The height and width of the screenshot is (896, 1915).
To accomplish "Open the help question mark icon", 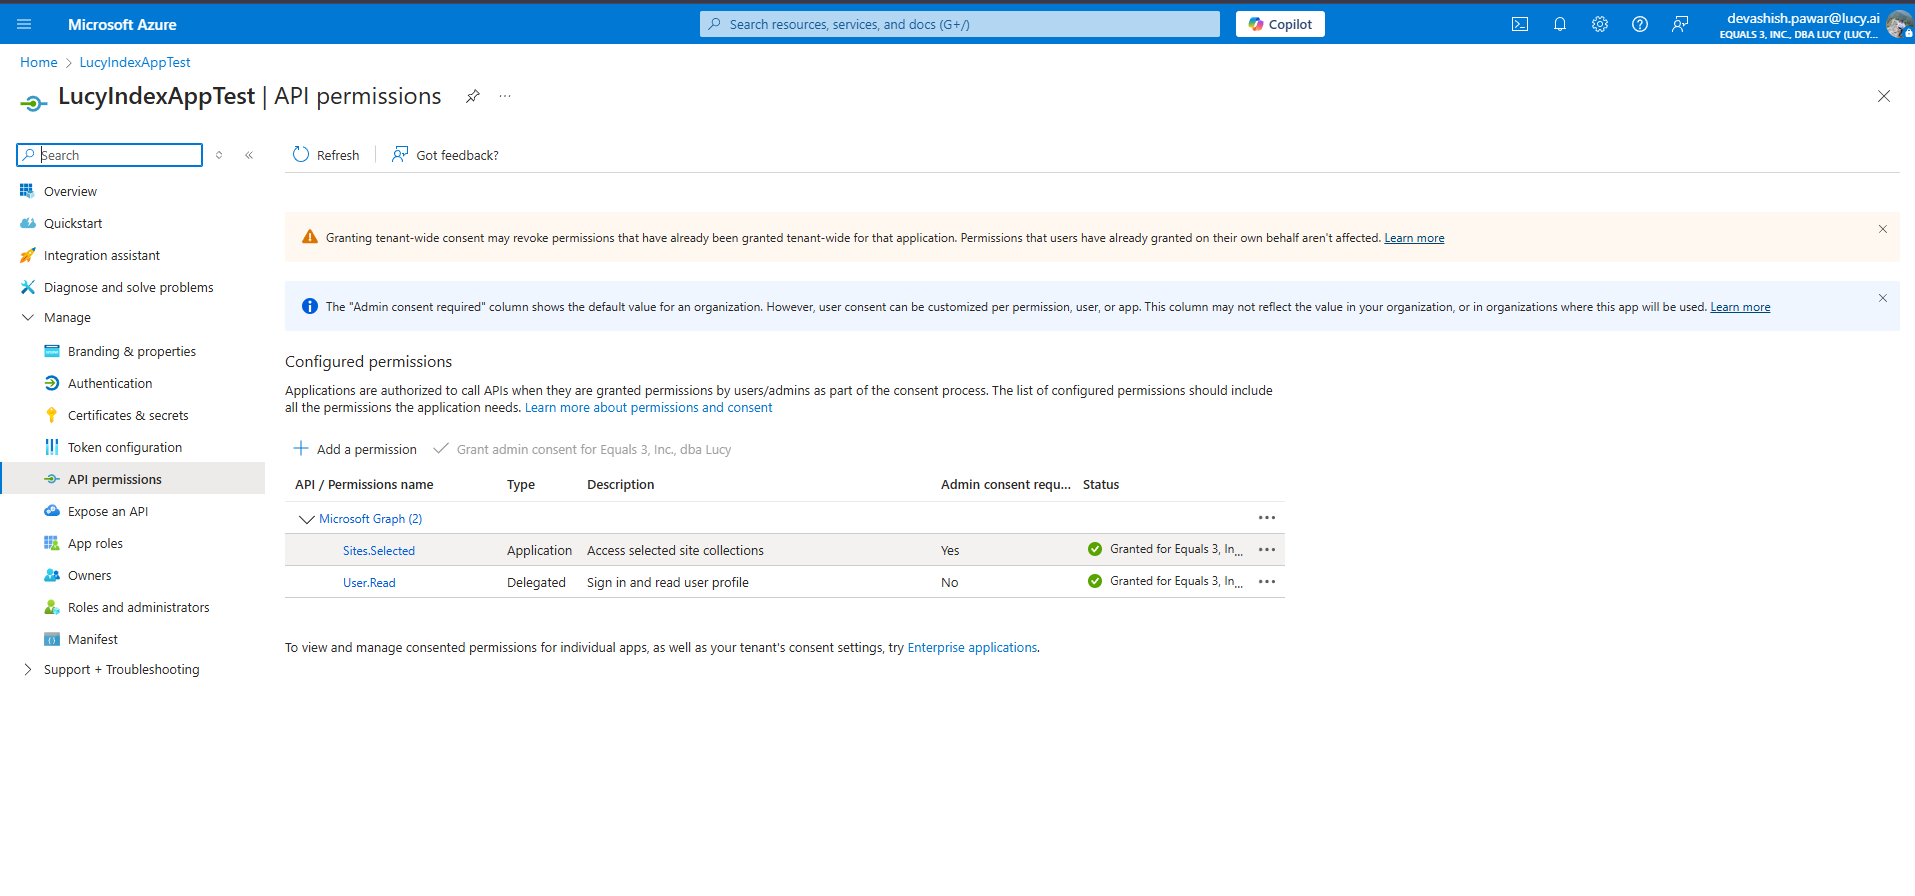I will point(1639,24).
